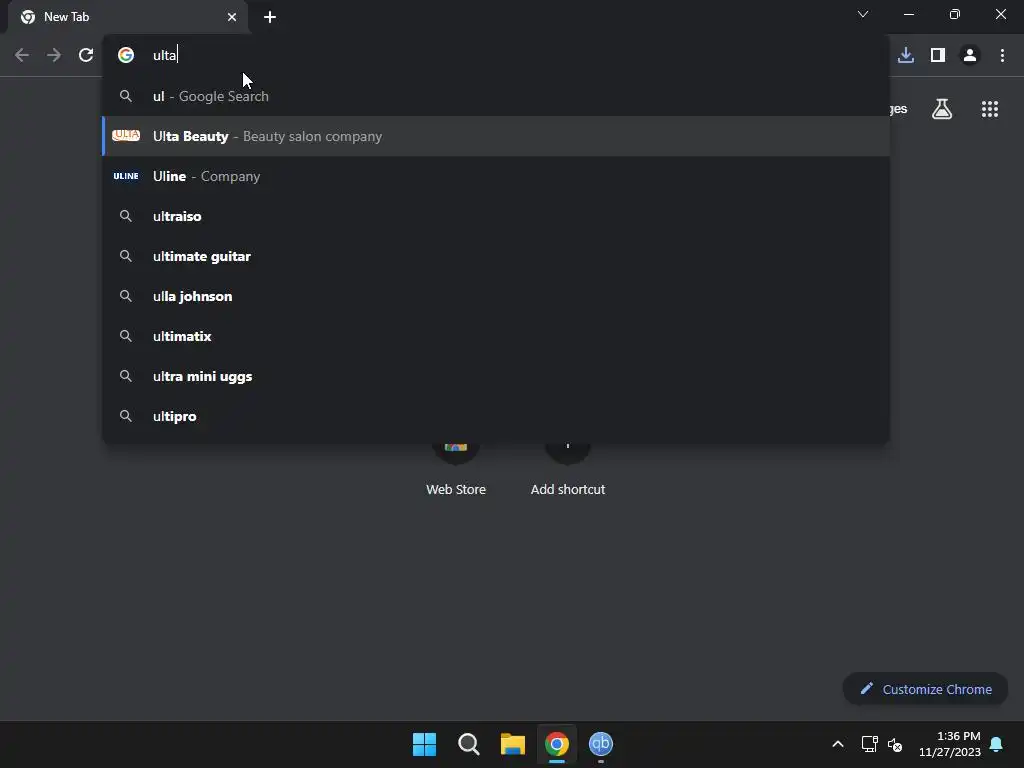Select the ultipro suggestion
The width and height of the screenshot is (1024, 768).
click(496, 416)
